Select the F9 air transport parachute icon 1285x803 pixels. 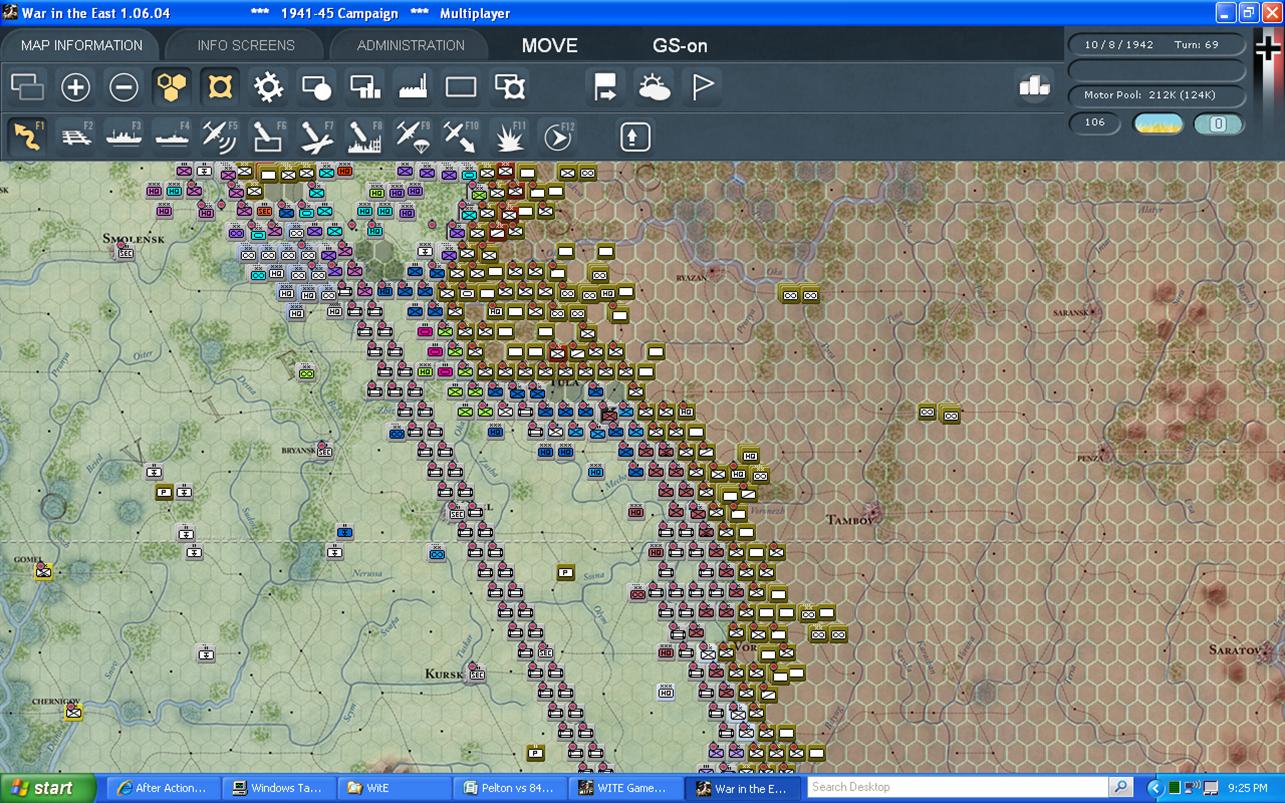[x=413, y=136]
